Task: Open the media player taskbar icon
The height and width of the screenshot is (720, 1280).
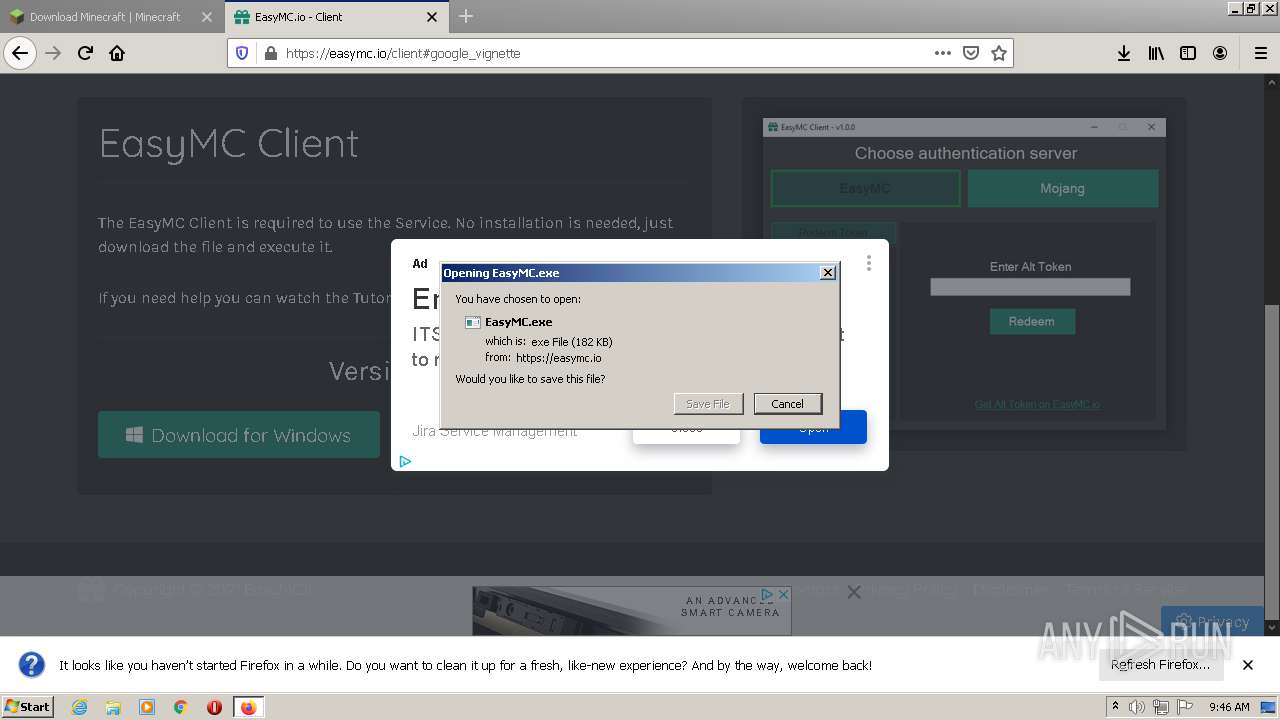Action: [x=147, y=707]
